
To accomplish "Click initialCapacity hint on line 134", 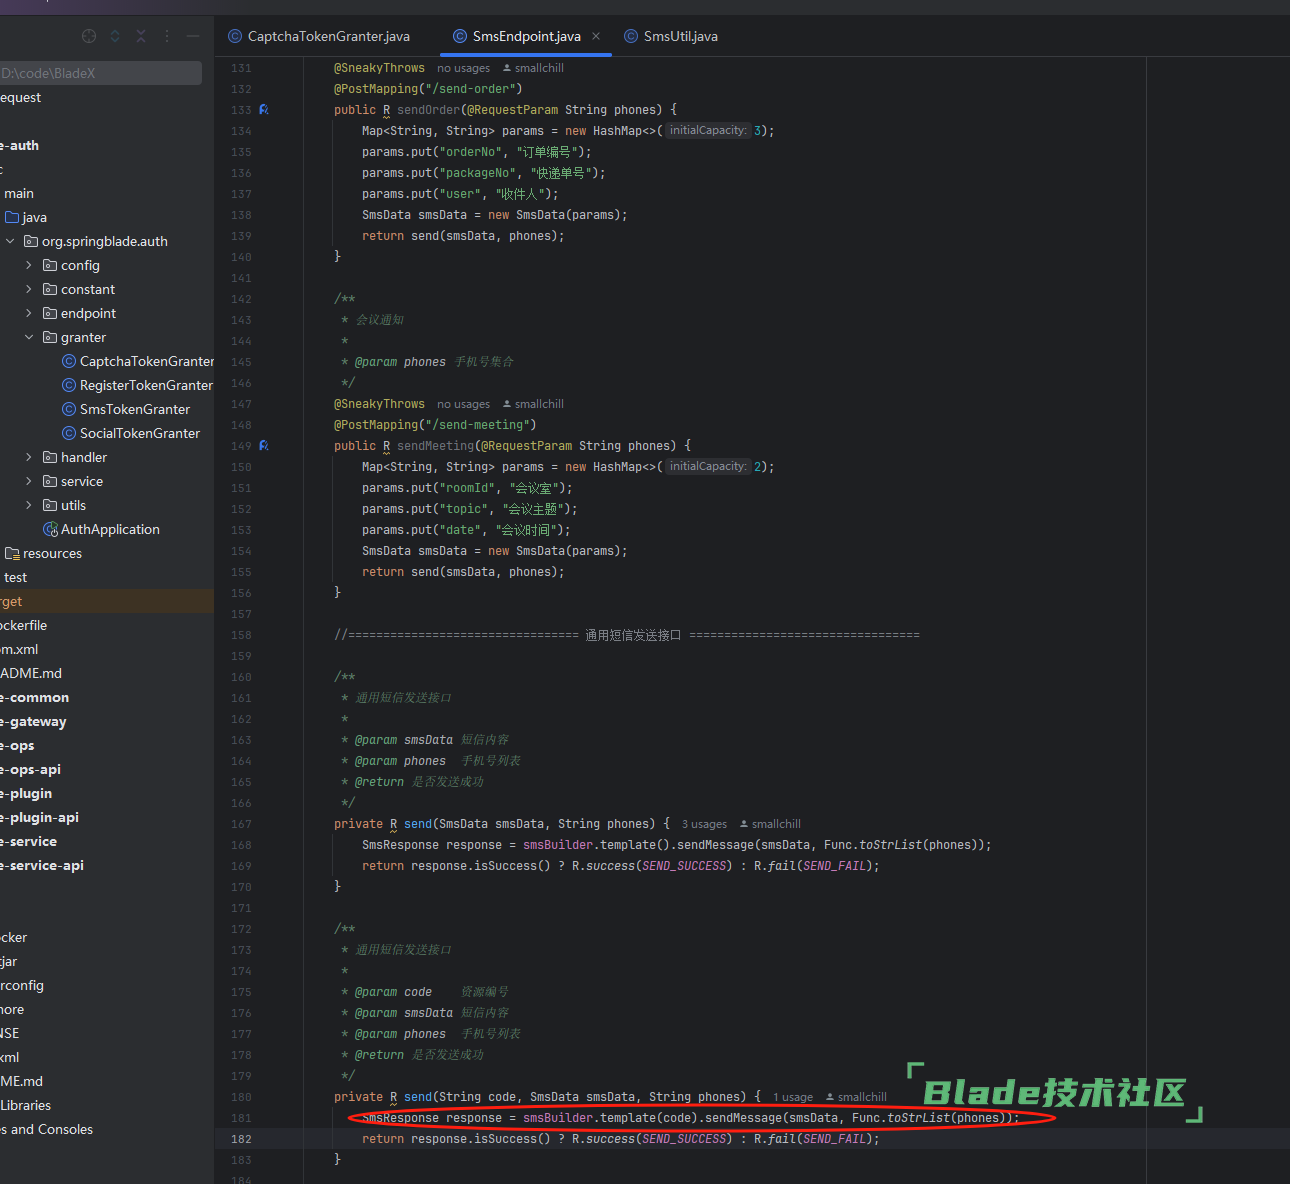I will 708,131.
